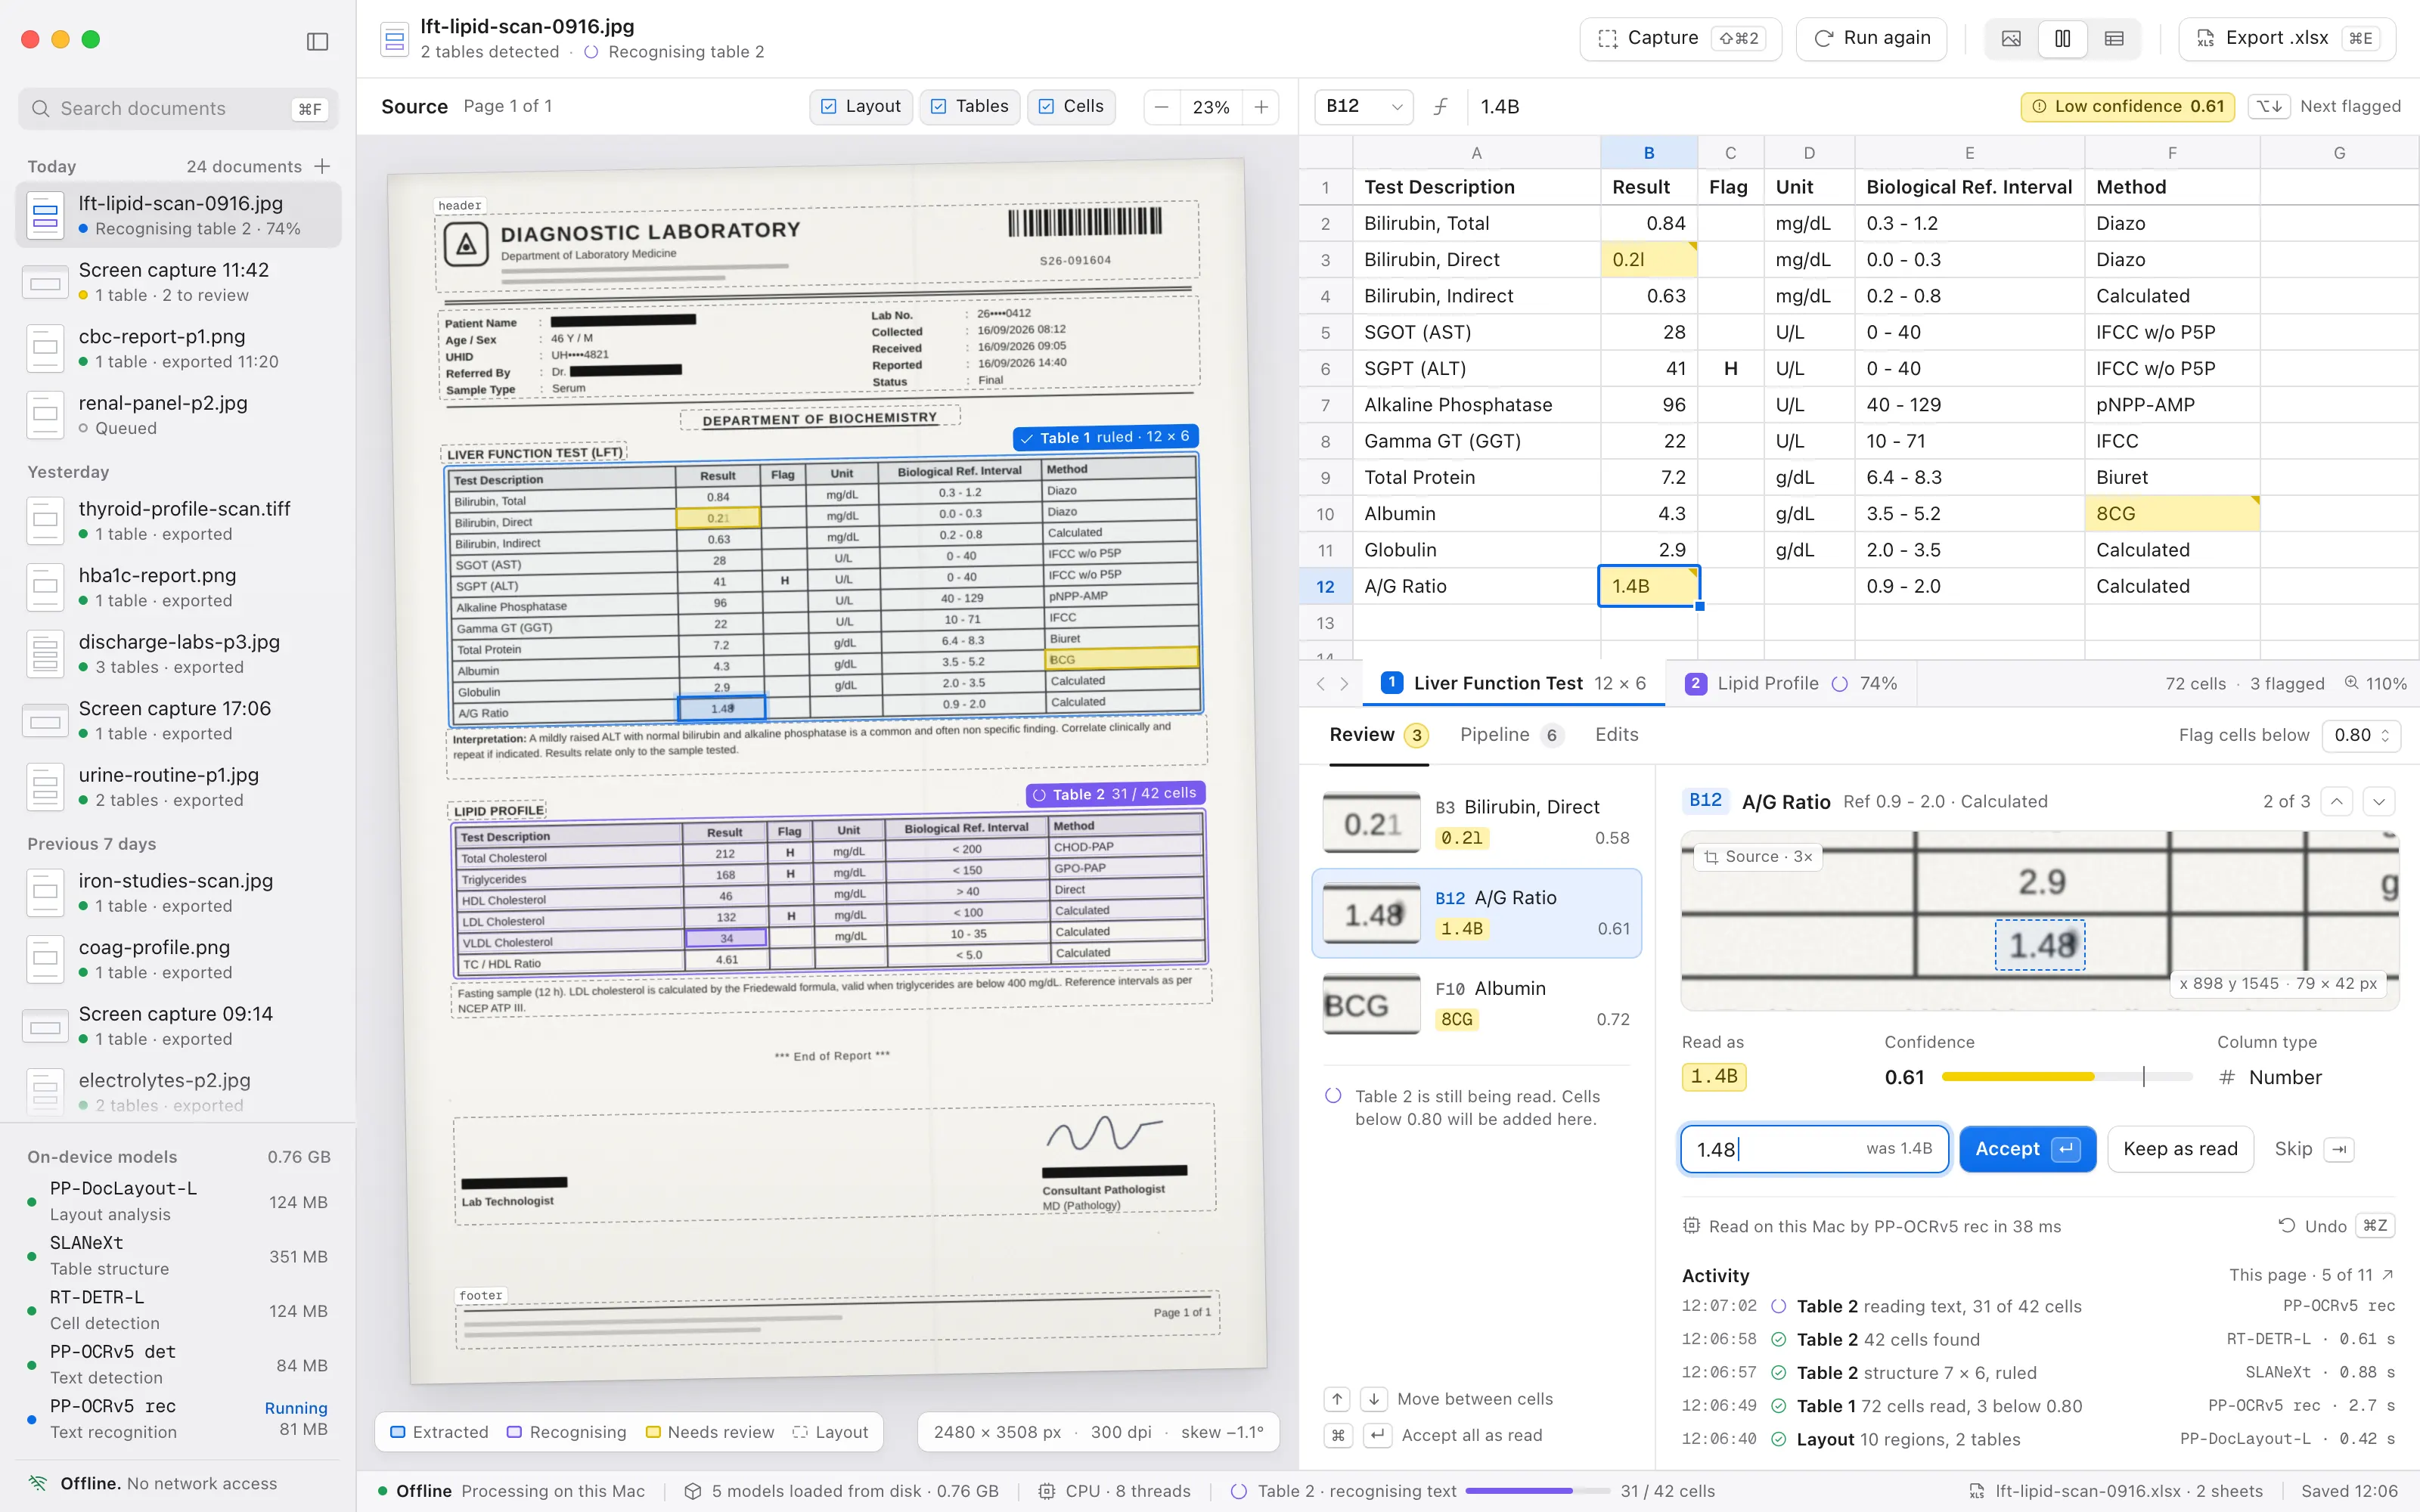Image resolution: width=2420 pixels, height=1512 pixels.
Task: Zoom out source with the minus icon
Action: coord(1161,107)
